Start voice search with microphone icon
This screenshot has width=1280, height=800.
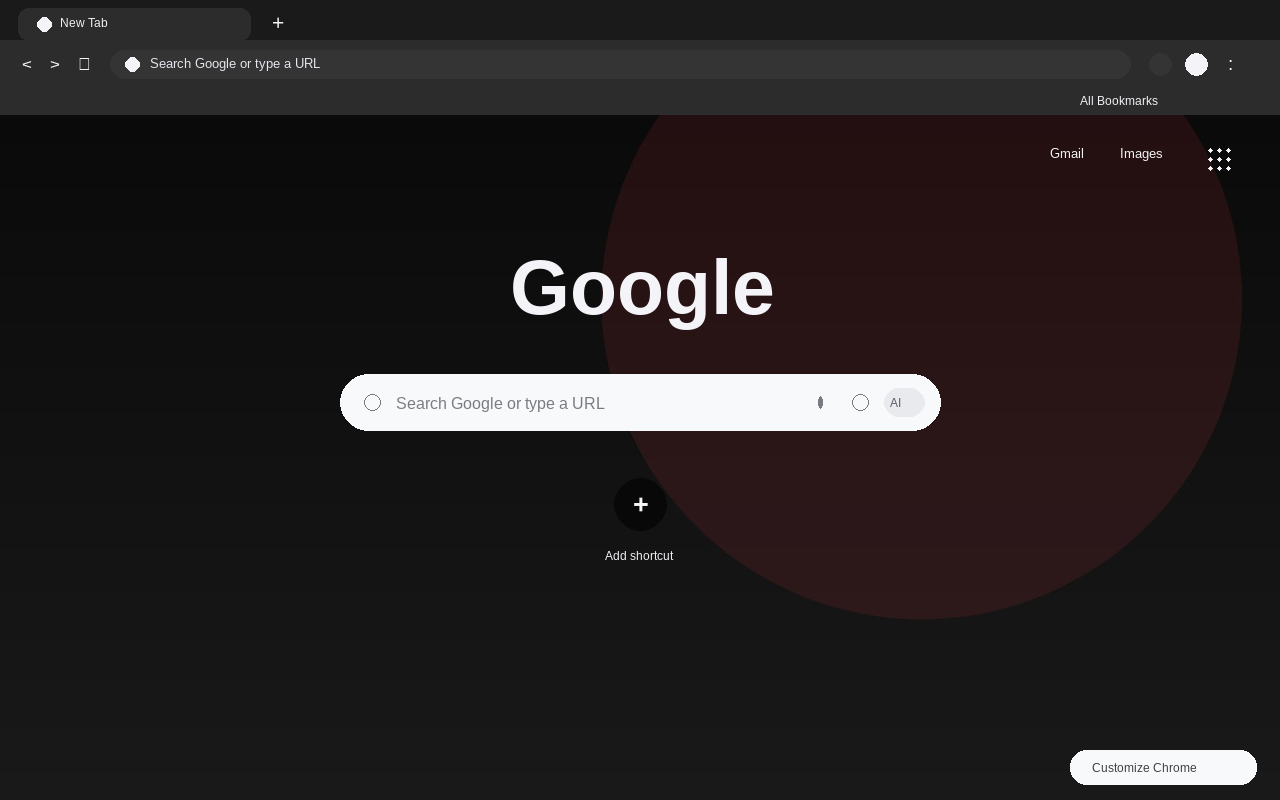pos(820,402)
